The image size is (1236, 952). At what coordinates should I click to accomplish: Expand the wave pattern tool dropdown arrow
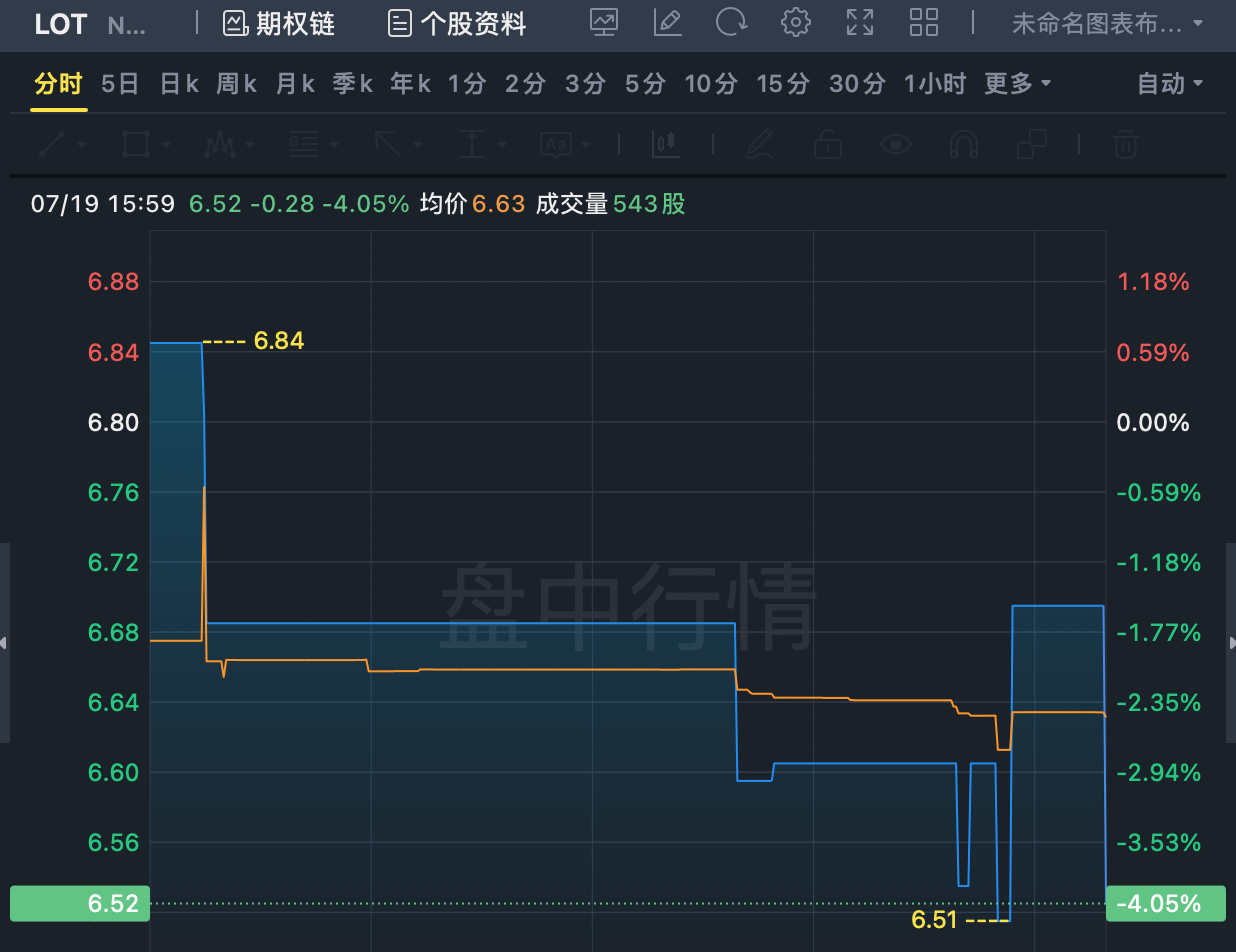249,145
